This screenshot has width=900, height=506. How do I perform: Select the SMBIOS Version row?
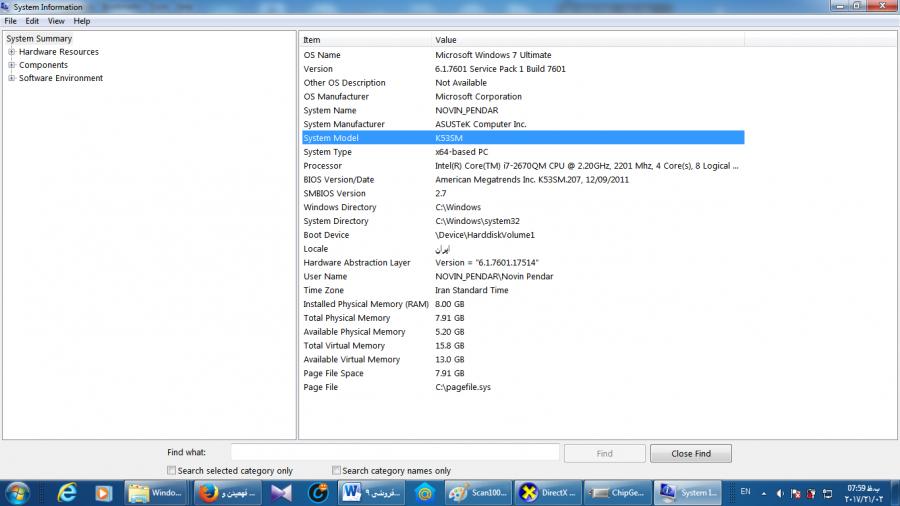(523, 193)
